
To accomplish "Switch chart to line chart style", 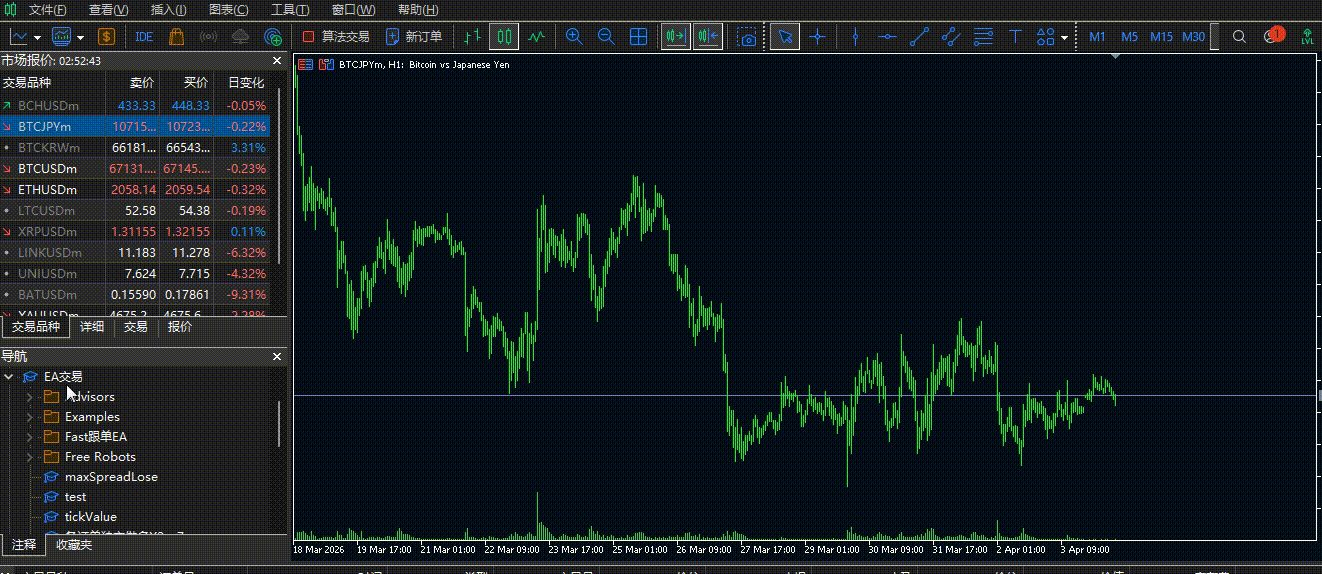I will tap(537, 37).
